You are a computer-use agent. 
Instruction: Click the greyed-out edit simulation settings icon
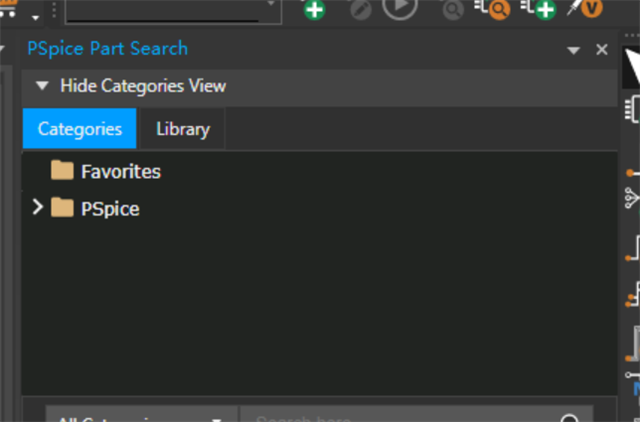pyautogui.click(x=360, y=9)
